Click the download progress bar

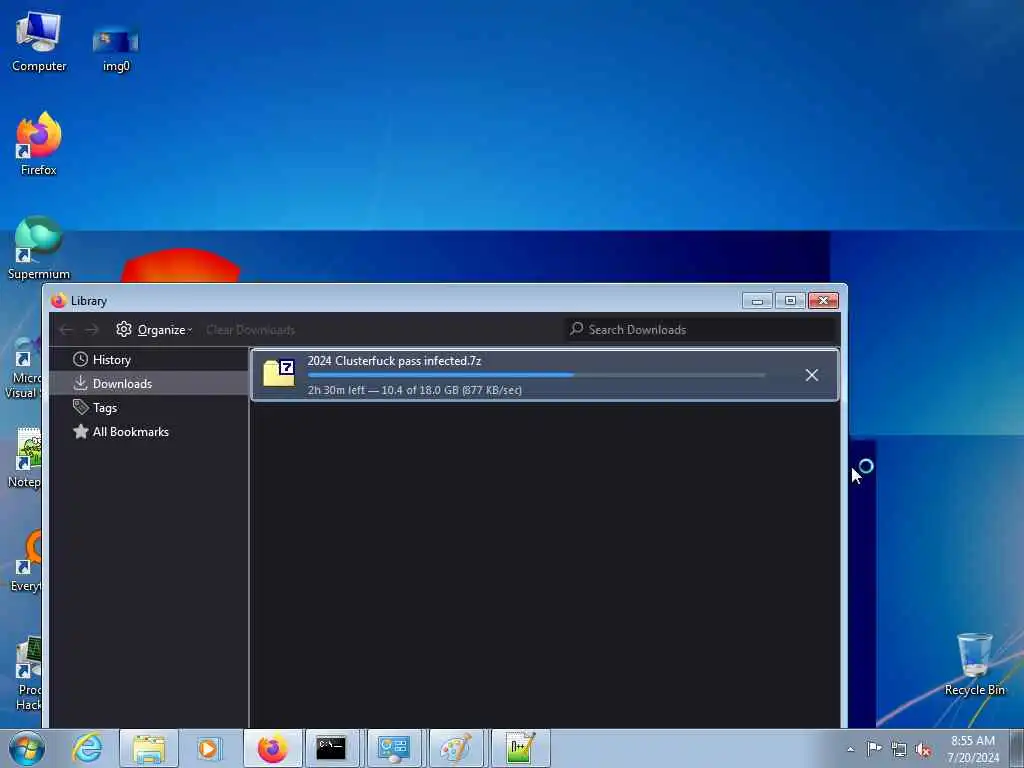(536, 376)
